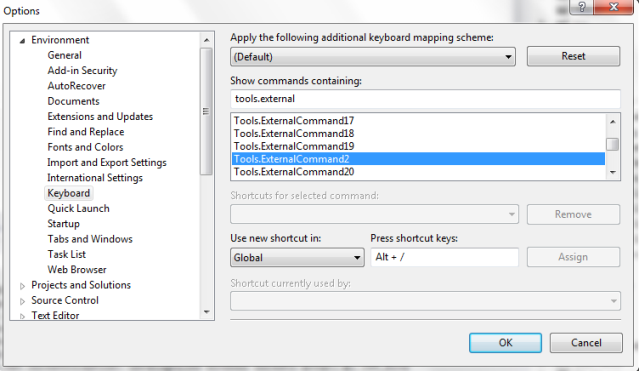The image size is (639, 371).
Task: Open Fonts and Colors settings page
Action: click(85, 147)
